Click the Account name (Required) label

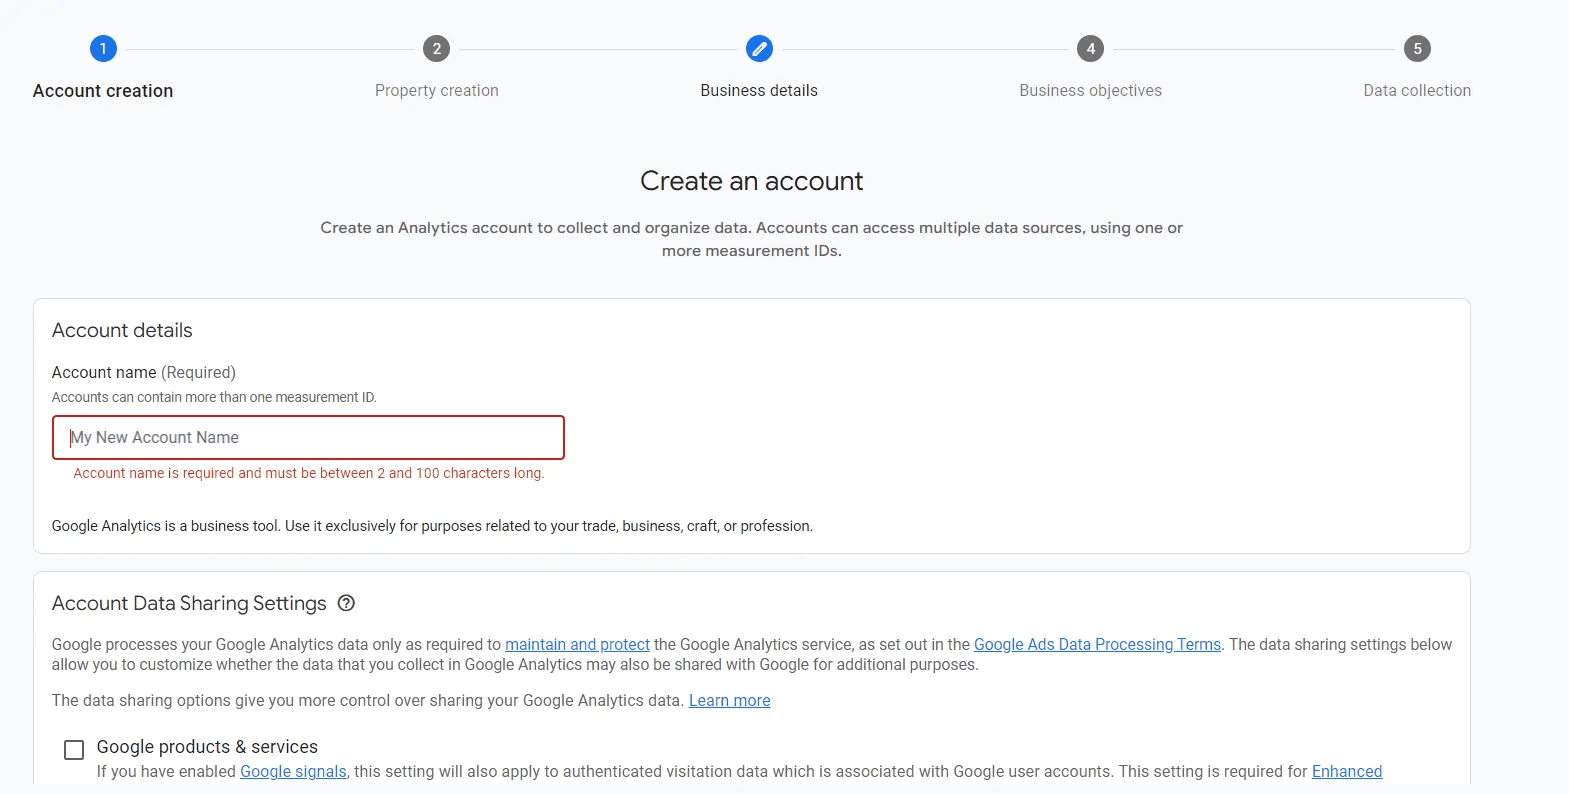pyautogui.click(x=144, y=373)
